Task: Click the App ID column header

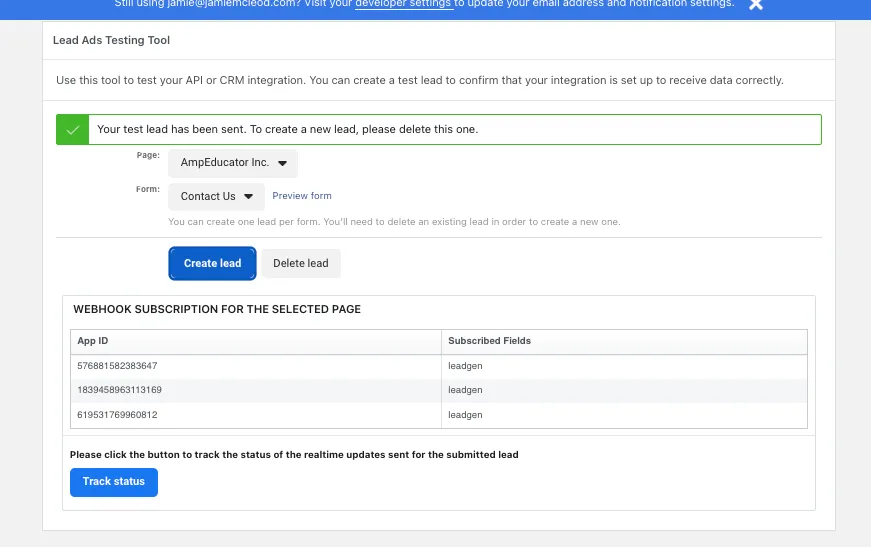Action: click(256, 341)
